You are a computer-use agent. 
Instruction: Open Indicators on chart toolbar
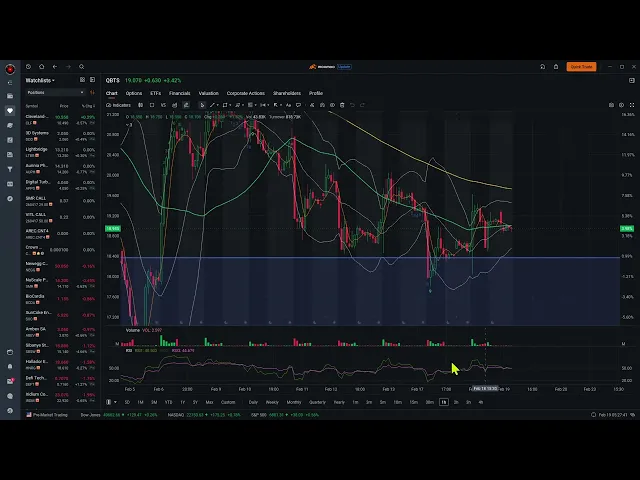click(118, 105)
